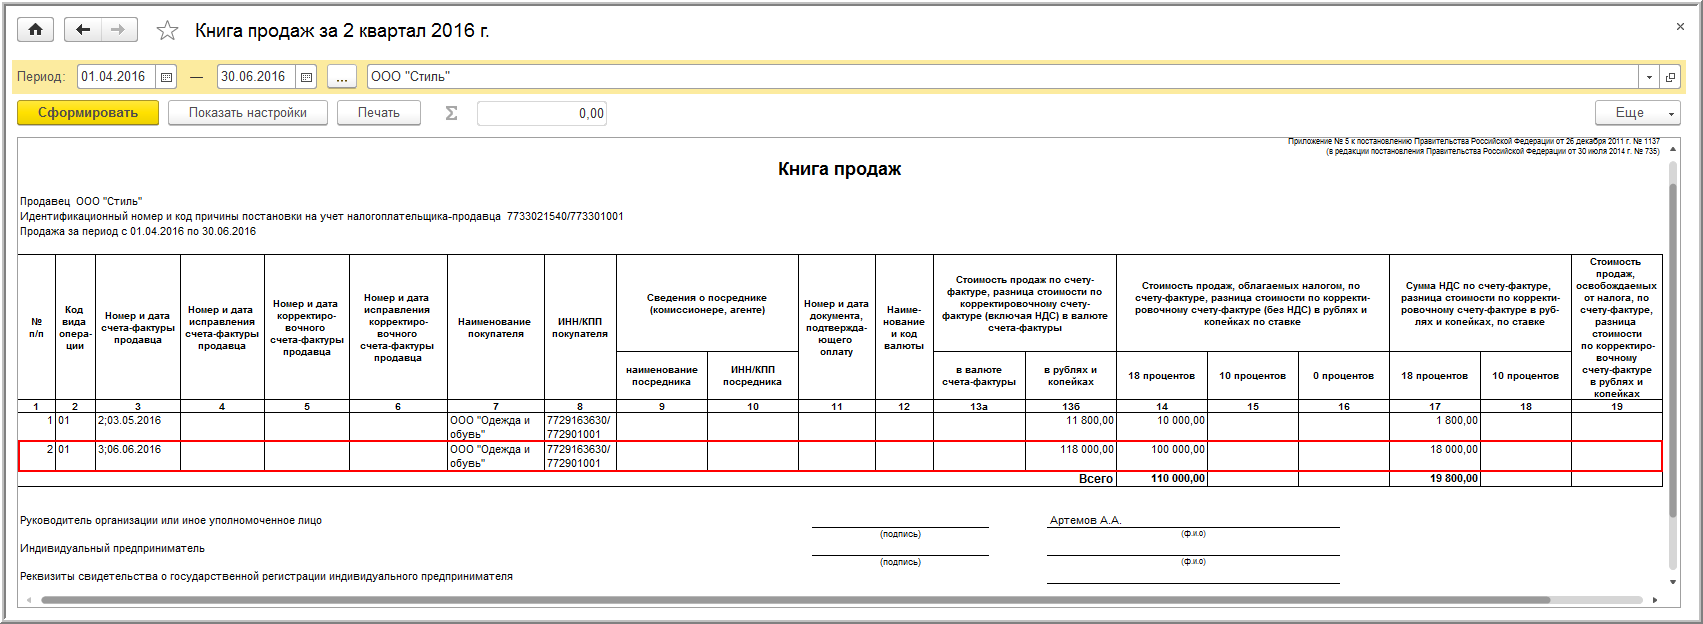Click the Продажа за период line
Image resolution: width=1703 pixels, height=624 pixels.
(138, 231)
